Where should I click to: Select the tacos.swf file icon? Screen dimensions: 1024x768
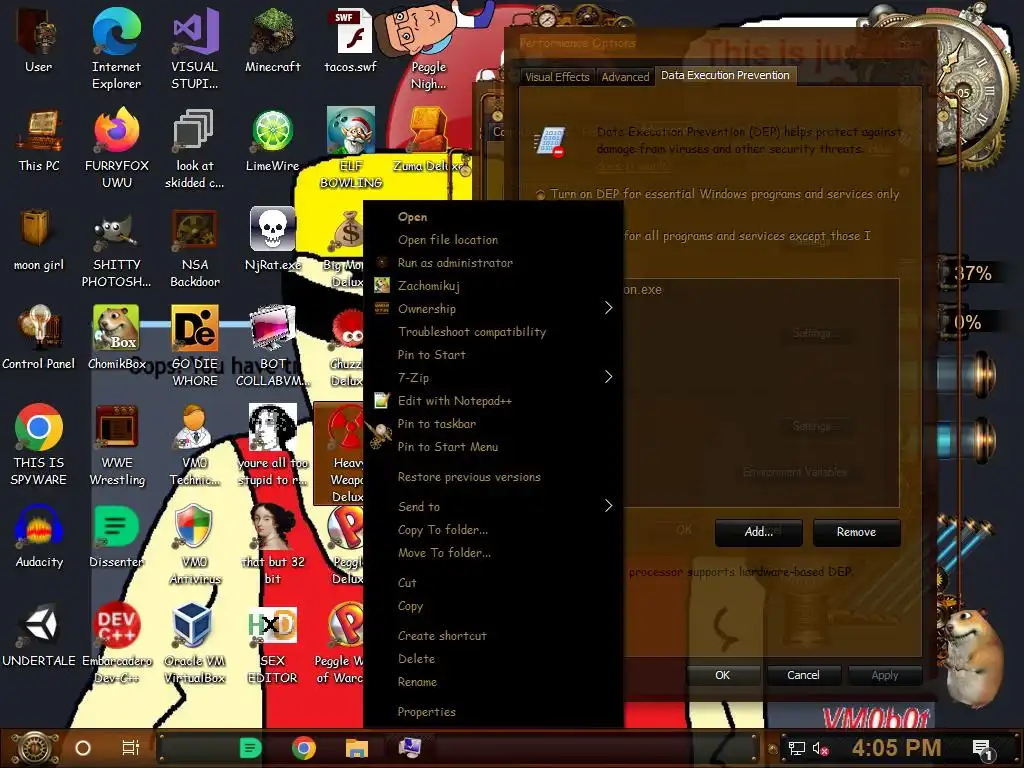click(351, 40)
